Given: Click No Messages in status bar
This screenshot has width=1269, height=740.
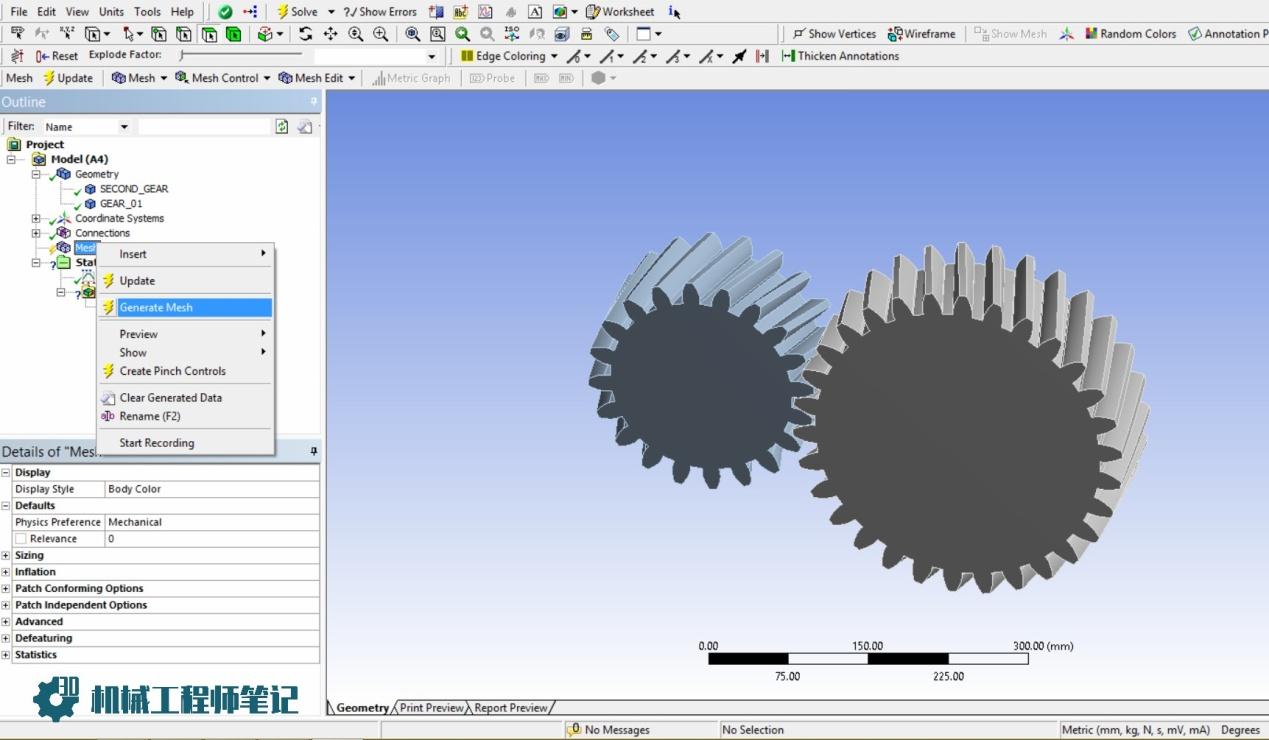Looking at the screenshot, I should coord(617,730).
